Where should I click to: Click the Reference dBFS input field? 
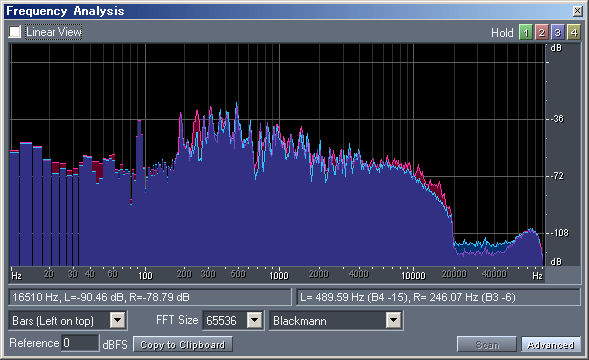80,343
